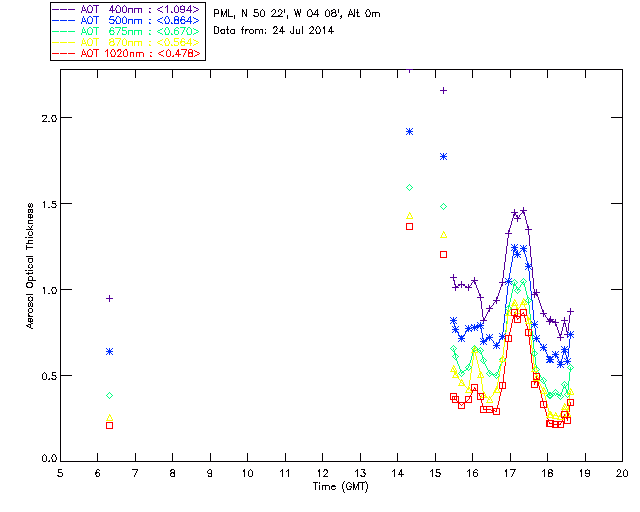Click the x-axis label 18

click(547, 473)
